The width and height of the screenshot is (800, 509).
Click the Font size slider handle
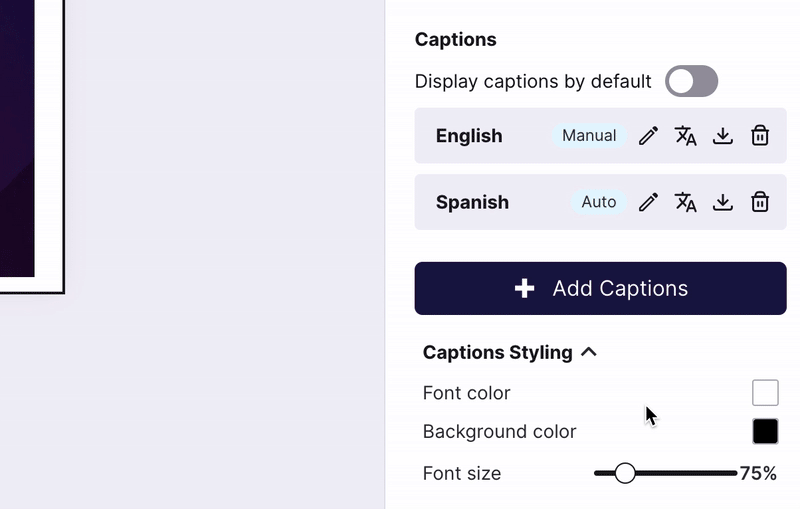624,473
